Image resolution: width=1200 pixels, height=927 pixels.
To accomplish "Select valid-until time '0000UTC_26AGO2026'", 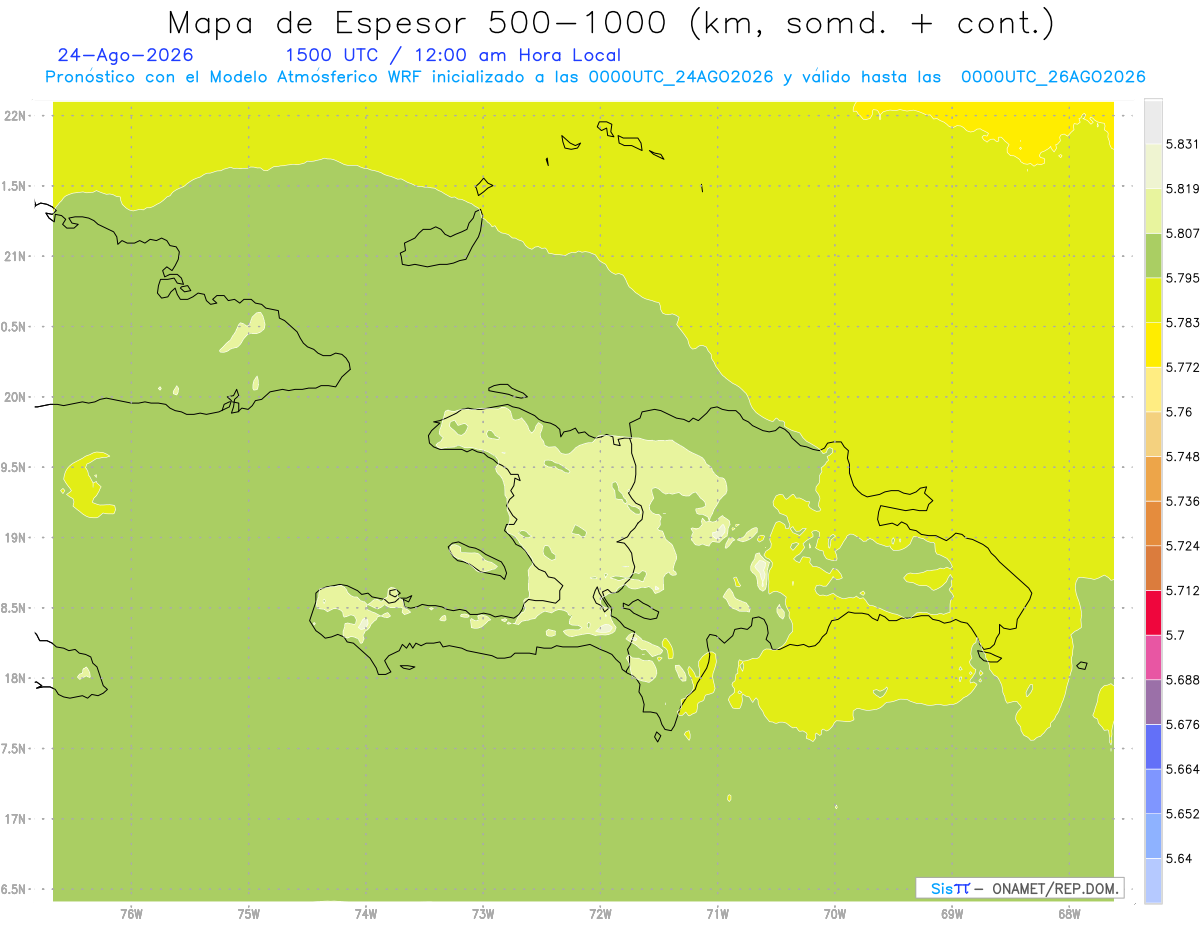I will [1053, 77].
